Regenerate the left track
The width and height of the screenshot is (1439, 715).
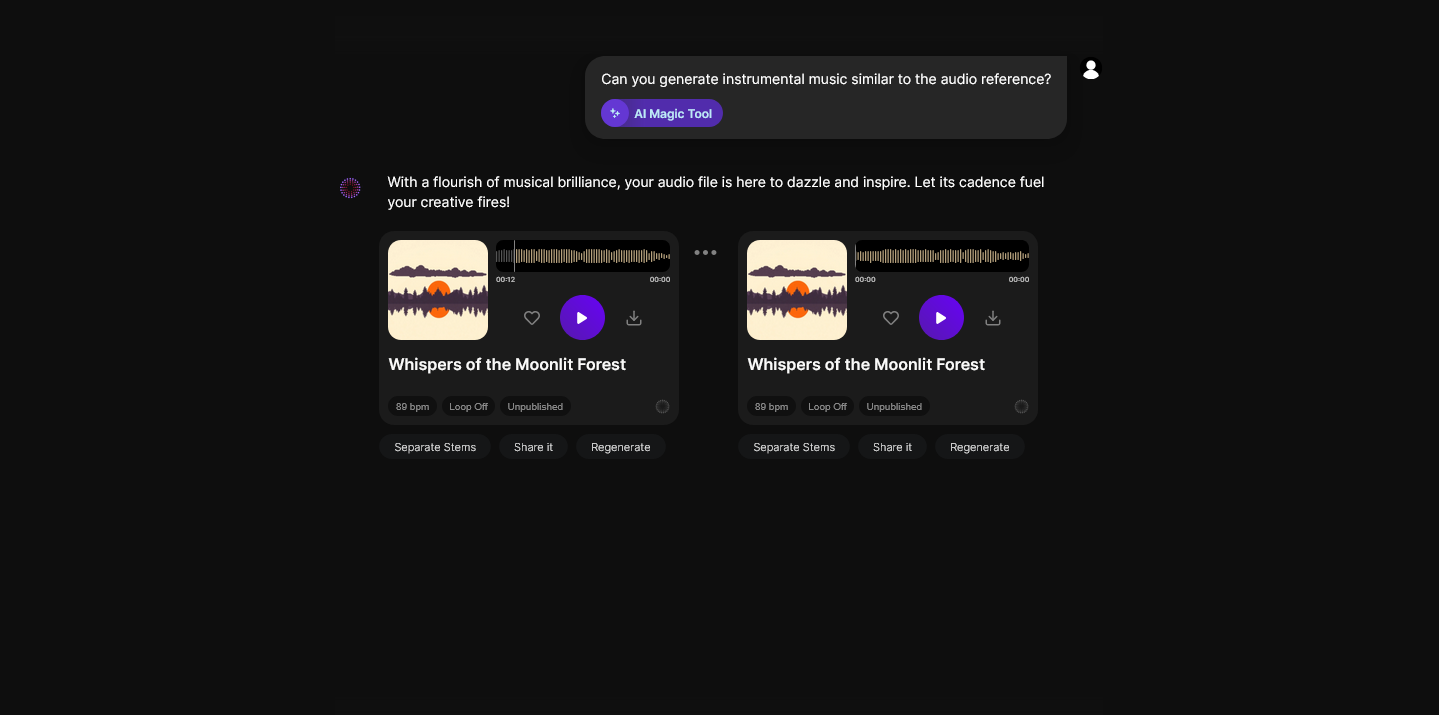[621, 447]
